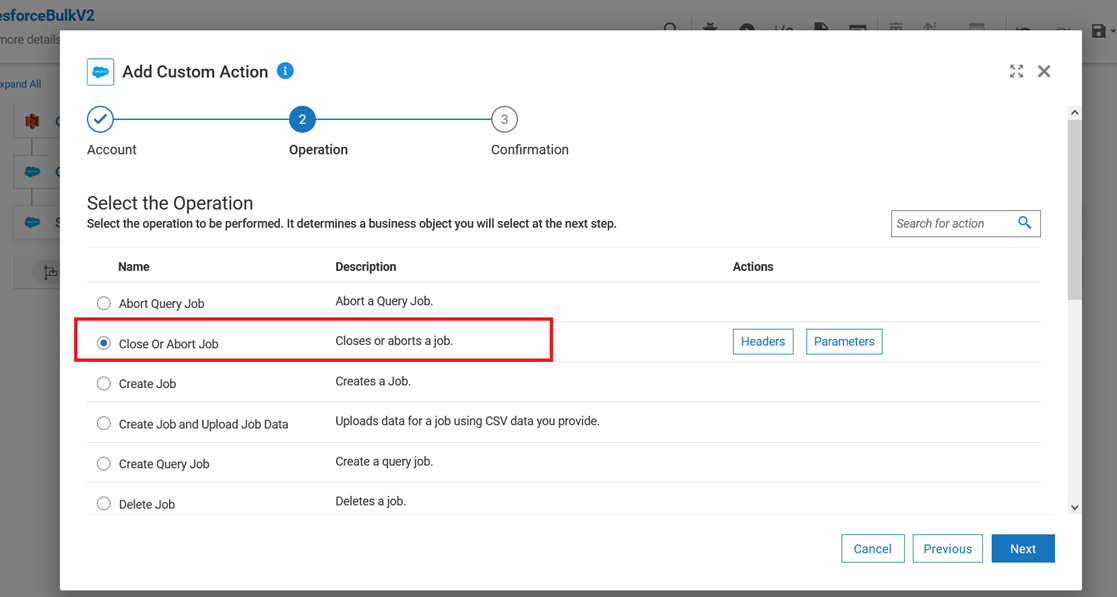Click the Search for action field
This screenshot has width=1117, height=597.
tap(952, 224)
